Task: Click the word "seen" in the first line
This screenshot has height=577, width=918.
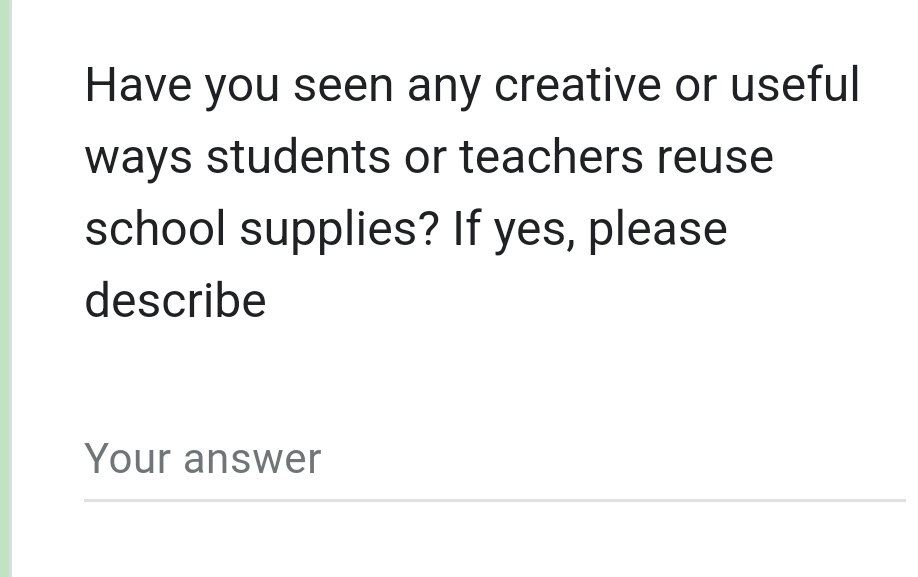Action: tap(342, 85)
